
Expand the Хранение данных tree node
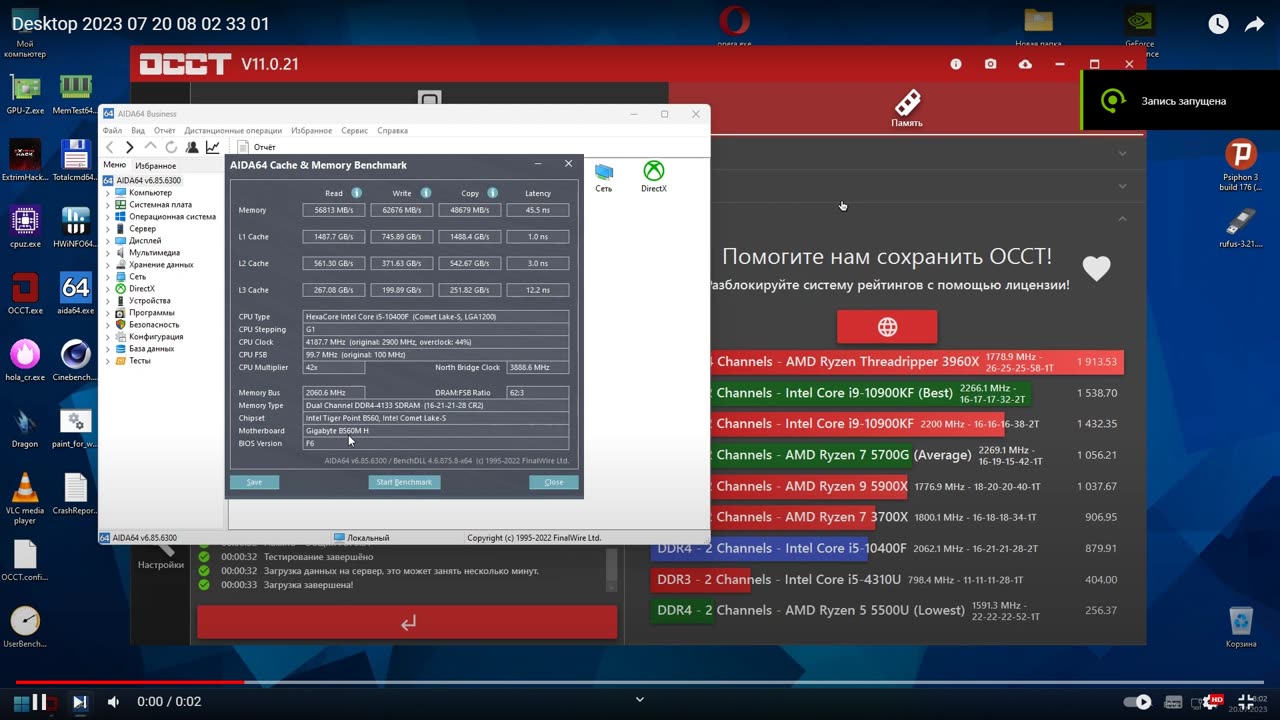pos(108,265)
